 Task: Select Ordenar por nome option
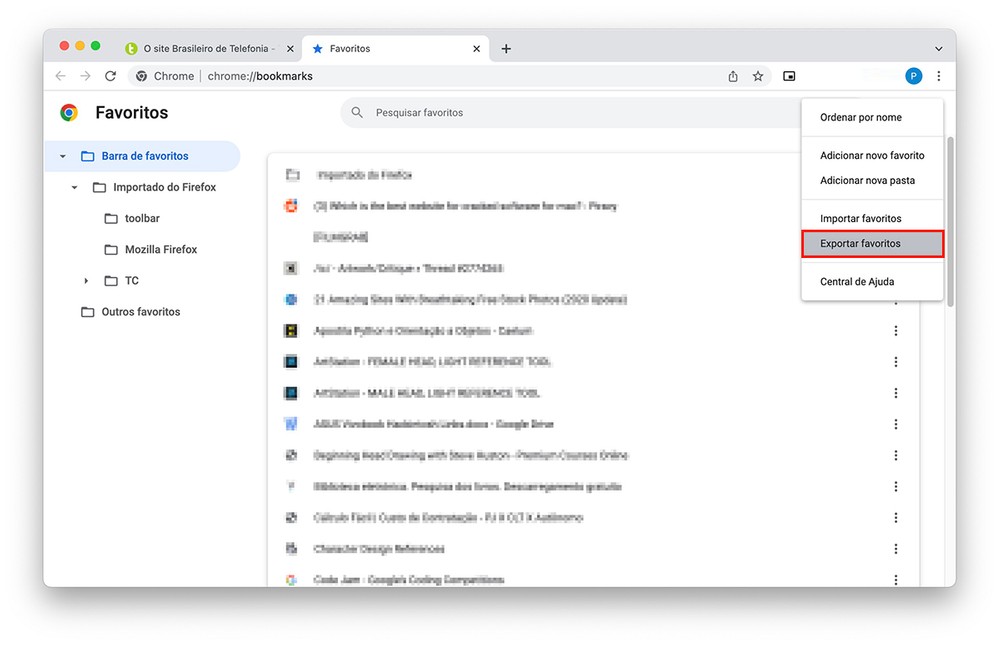point(860,117)
